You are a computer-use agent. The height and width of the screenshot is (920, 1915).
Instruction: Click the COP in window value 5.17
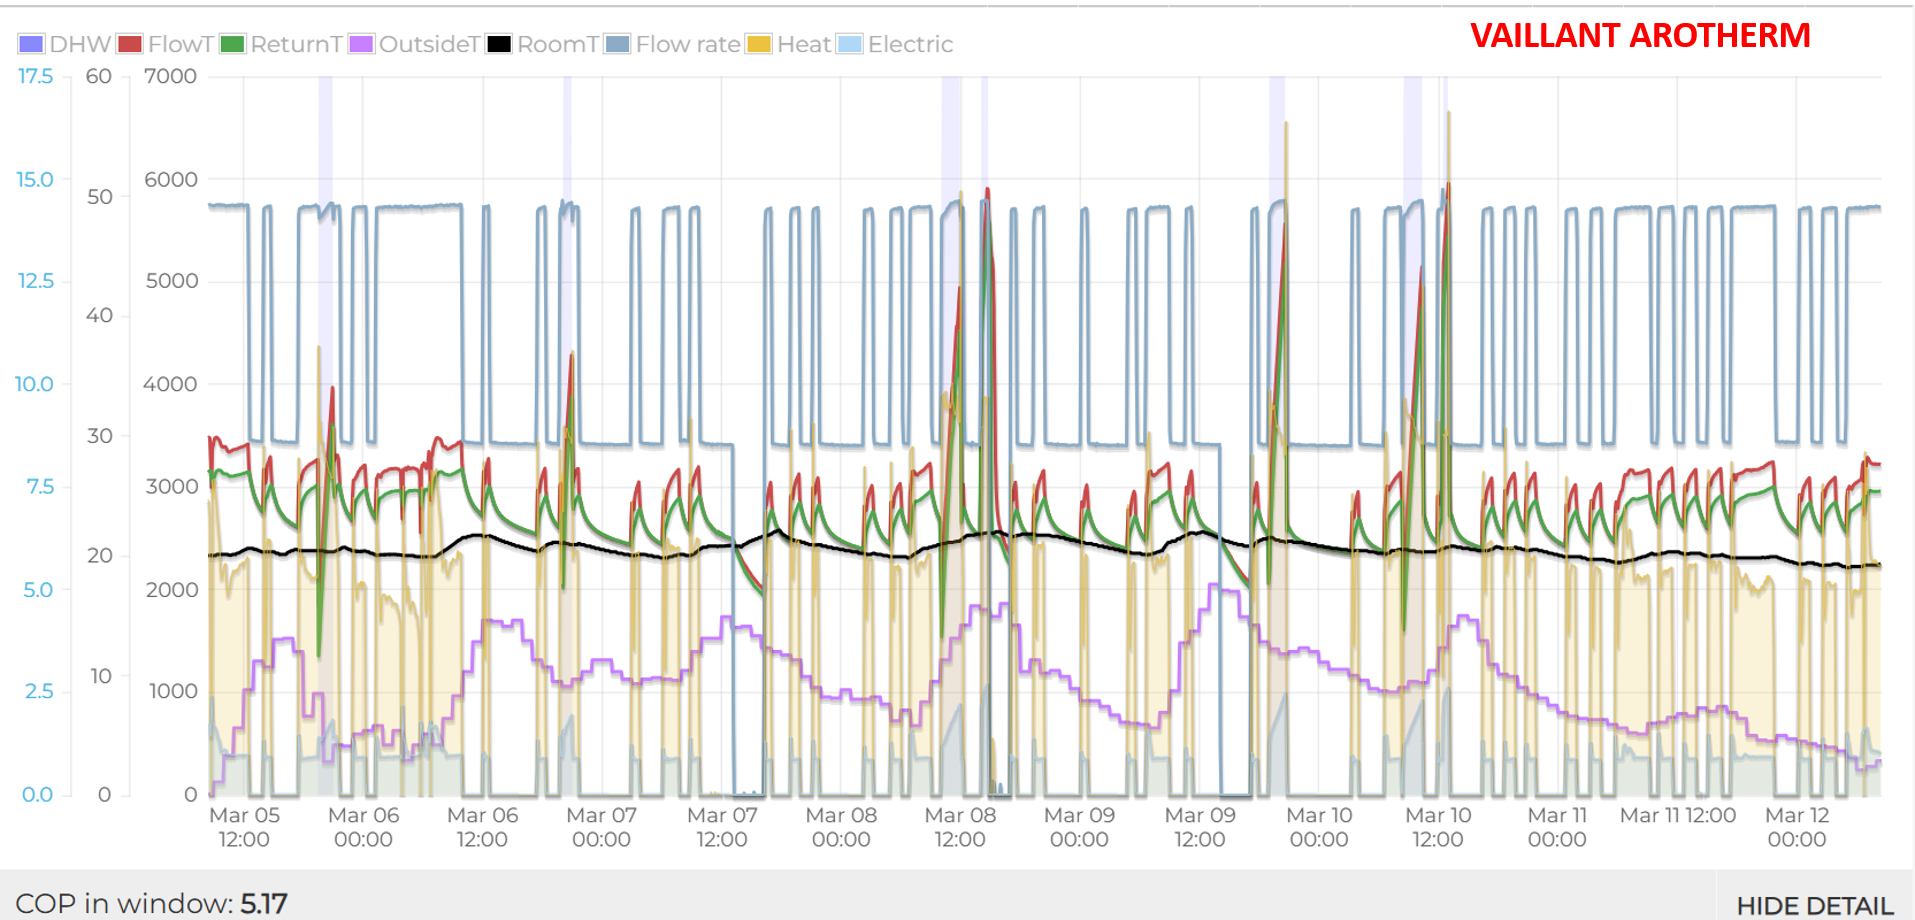(x=263, y=903)
